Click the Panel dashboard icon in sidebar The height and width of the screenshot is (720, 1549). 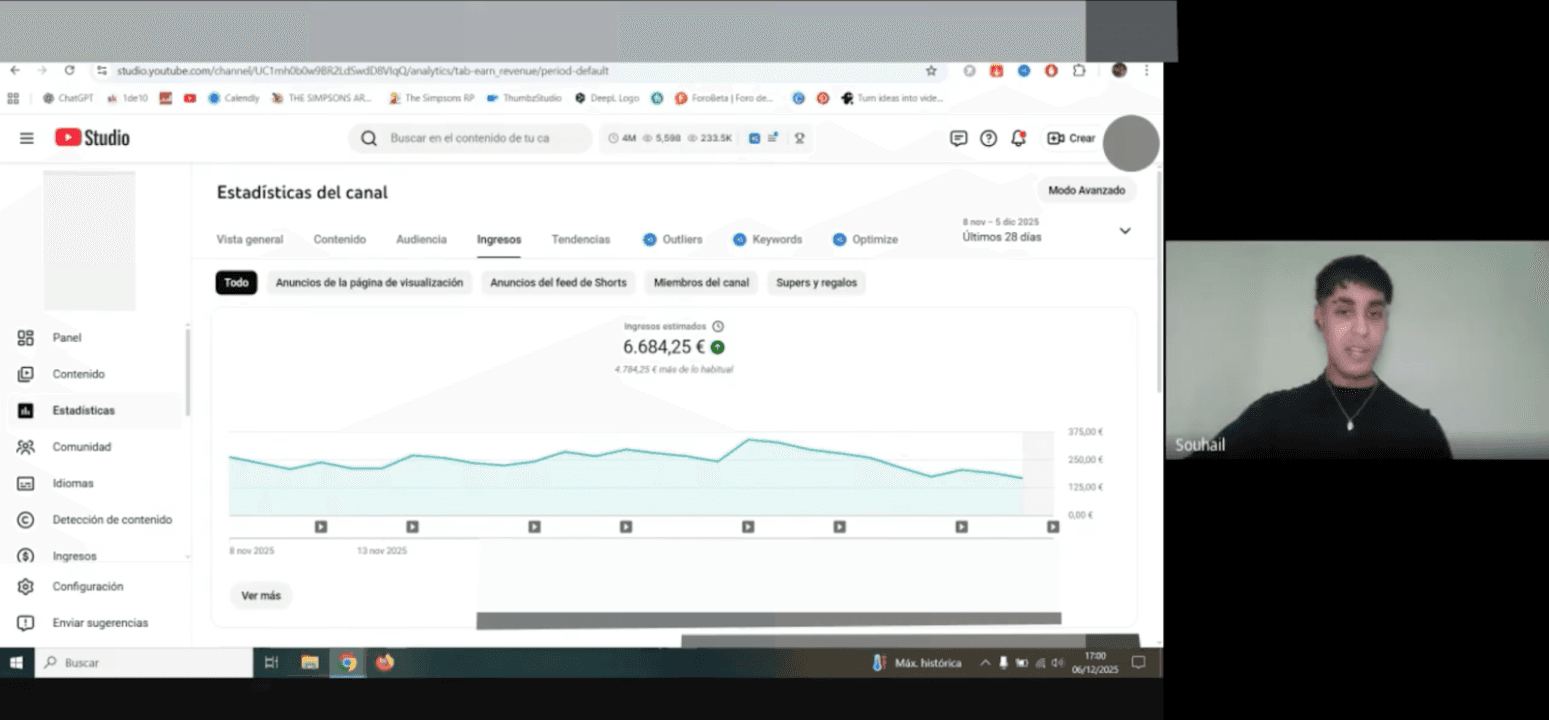click(26, 338)
